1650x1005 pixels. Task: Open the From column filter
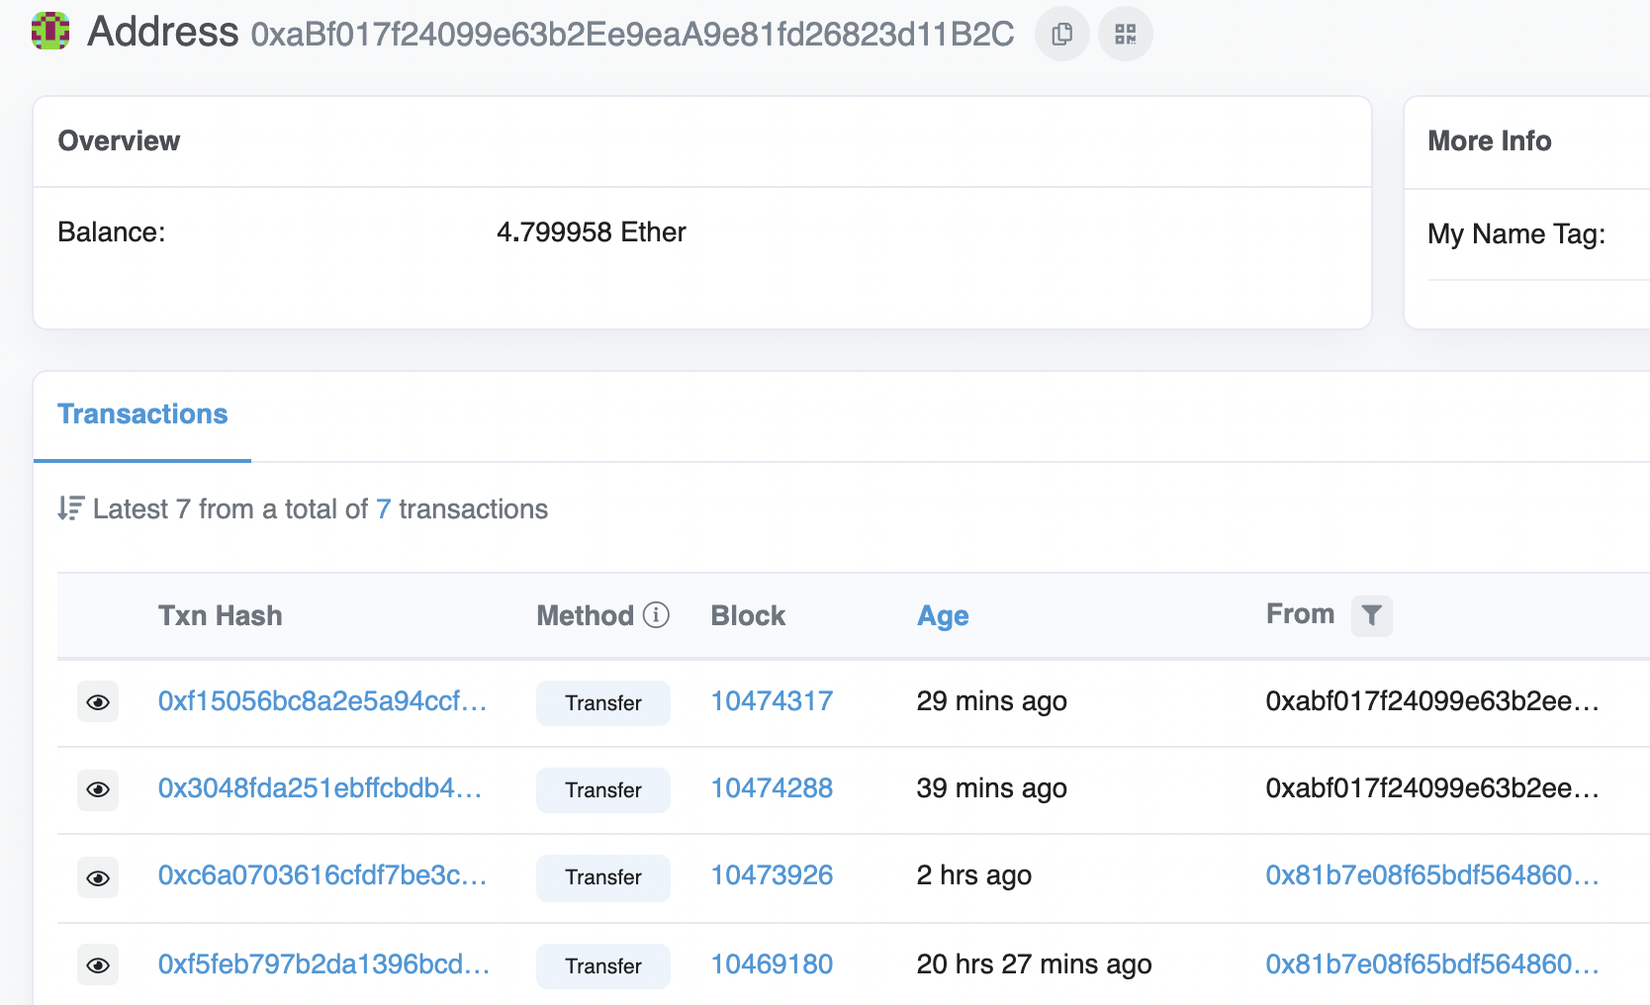tap(1371, 615)
